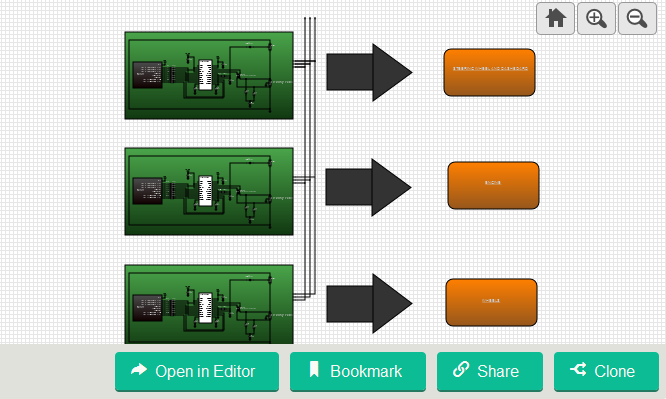
Task: Clone this circuit
Action: [606, 371]
